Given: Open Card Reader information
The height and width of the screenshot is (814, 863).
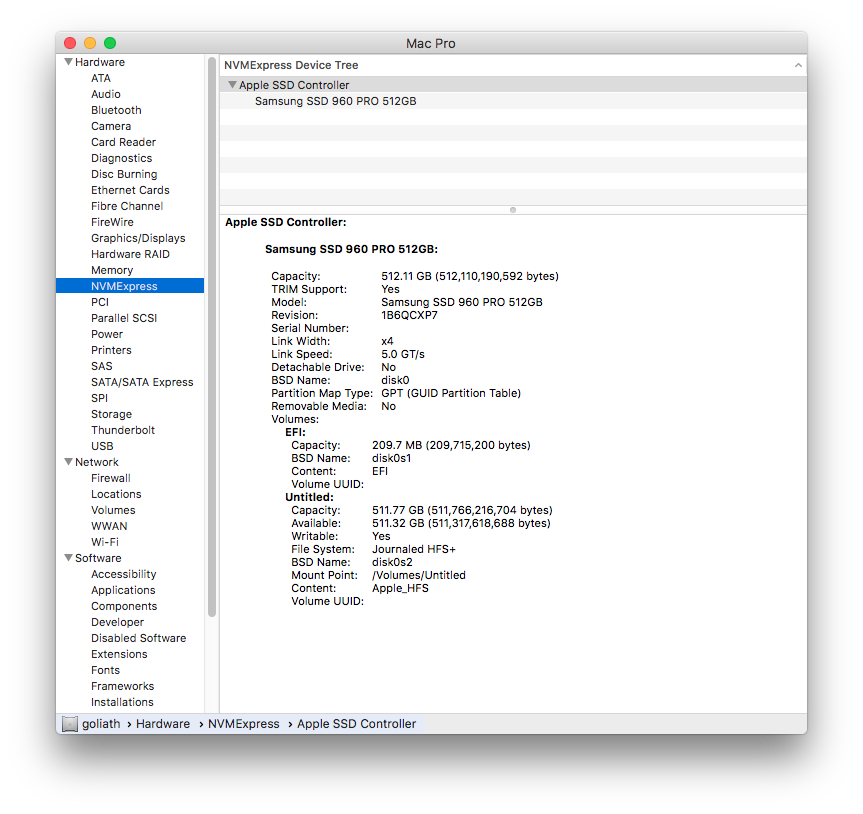Looking at the screenshot, I should [x=123, y=142].
